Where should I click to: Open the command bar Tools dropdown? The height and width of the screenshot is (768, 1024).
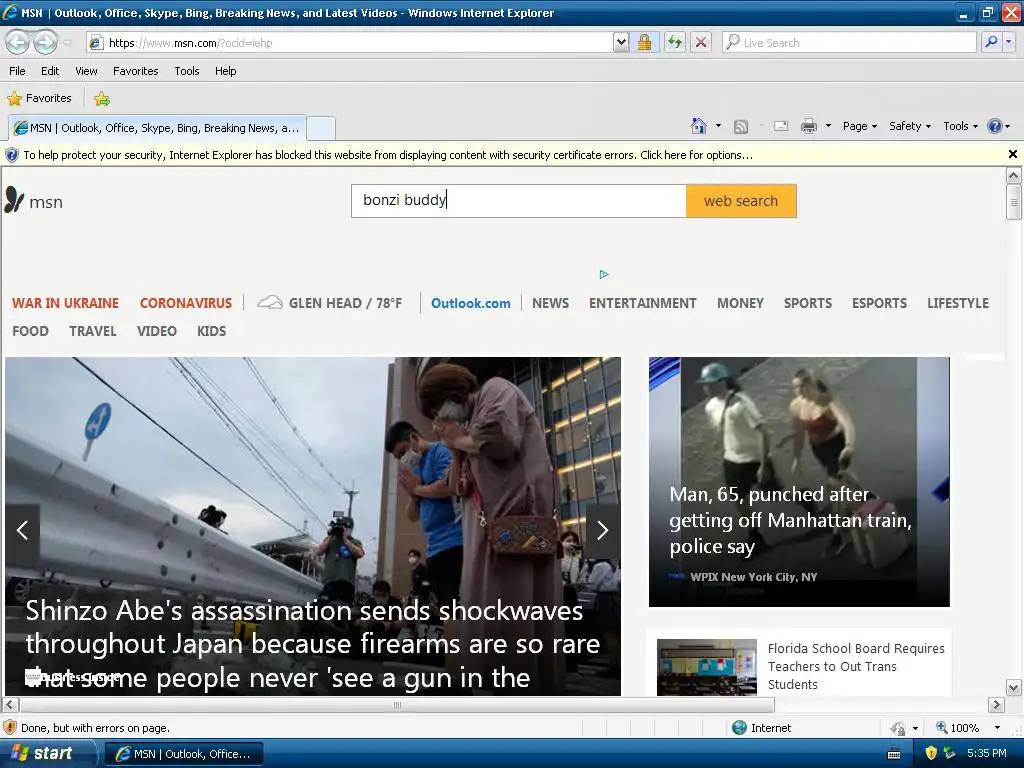click(x=960, y=126)
